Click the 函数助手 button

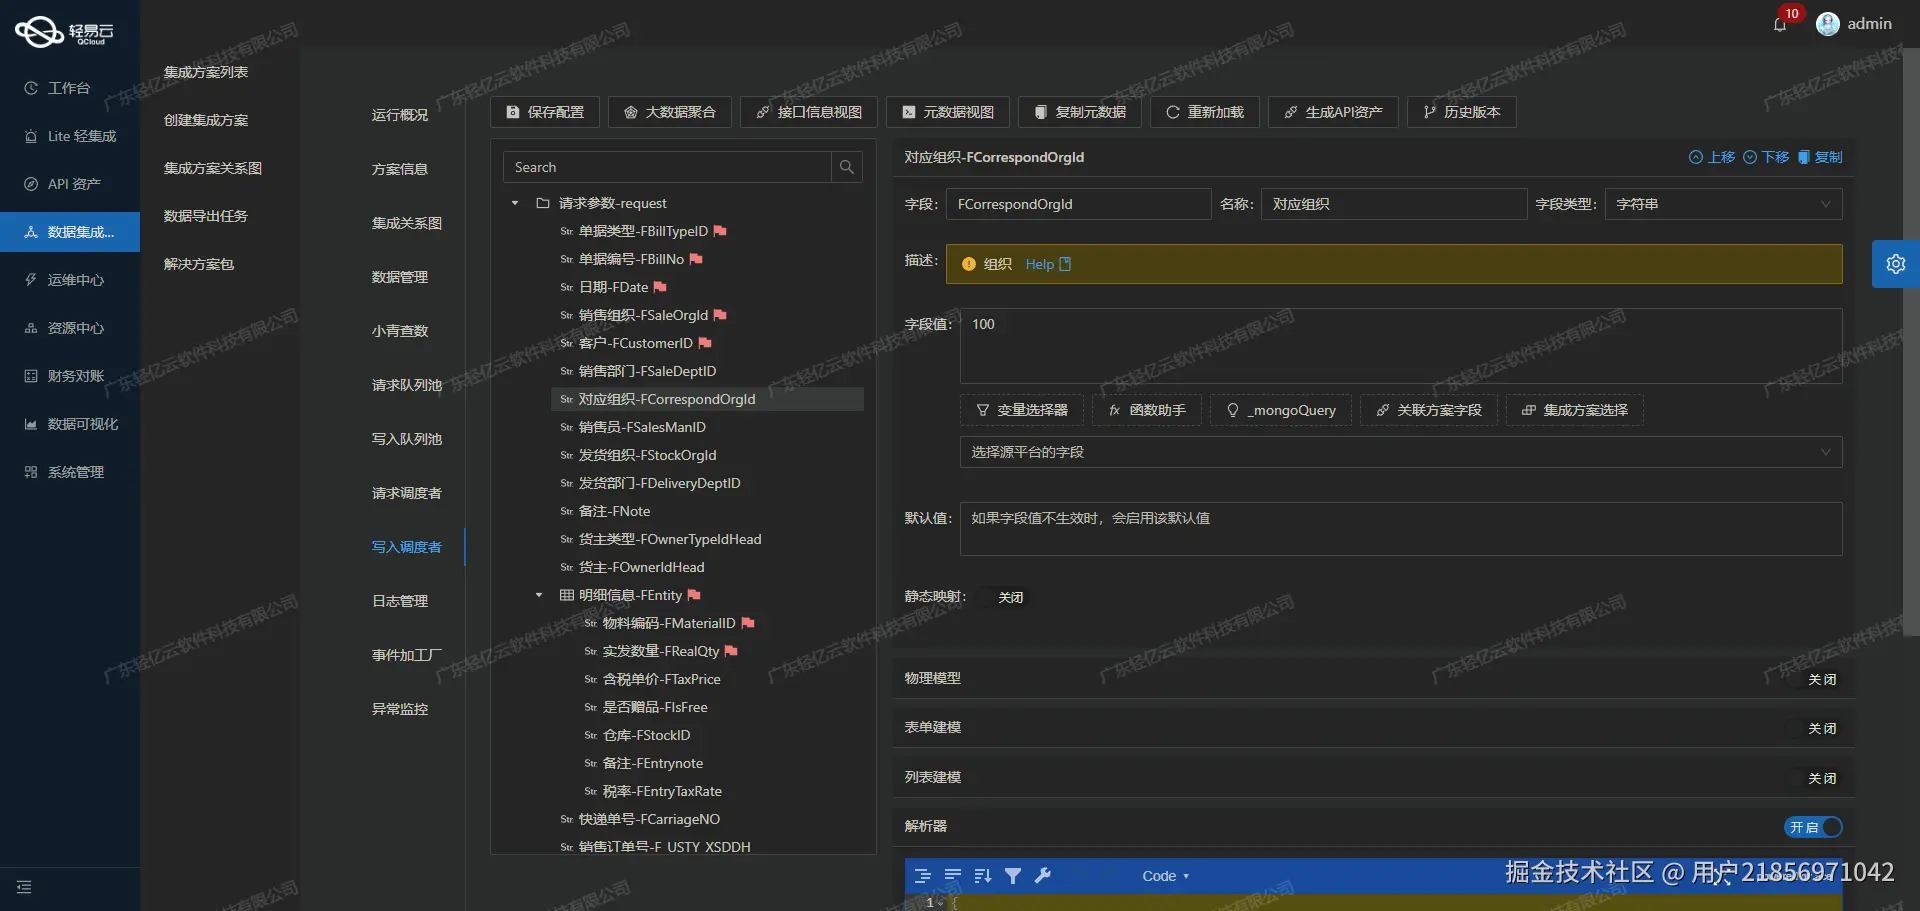1147,410
